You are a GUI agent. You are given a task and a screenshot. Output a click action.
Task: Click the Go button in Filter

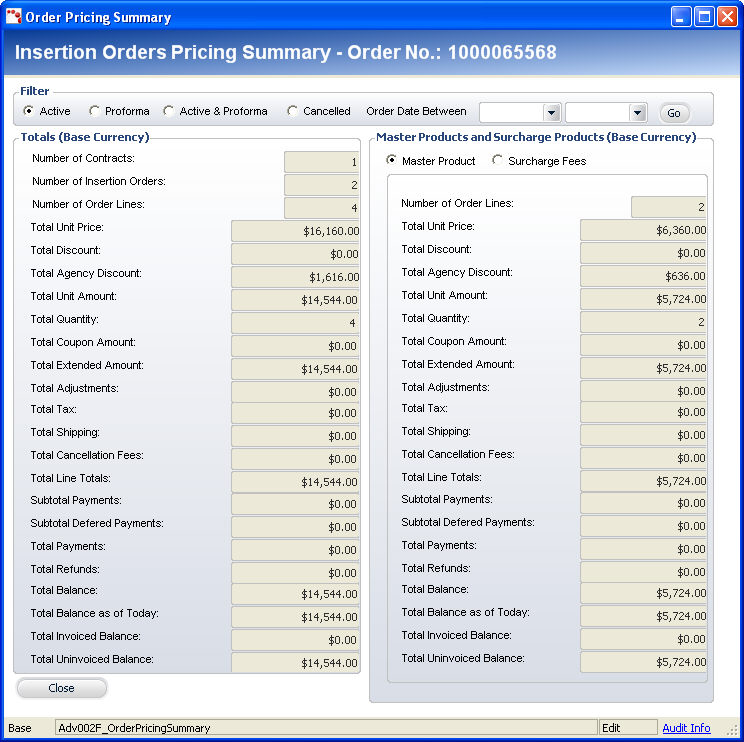tap(673, 113)
